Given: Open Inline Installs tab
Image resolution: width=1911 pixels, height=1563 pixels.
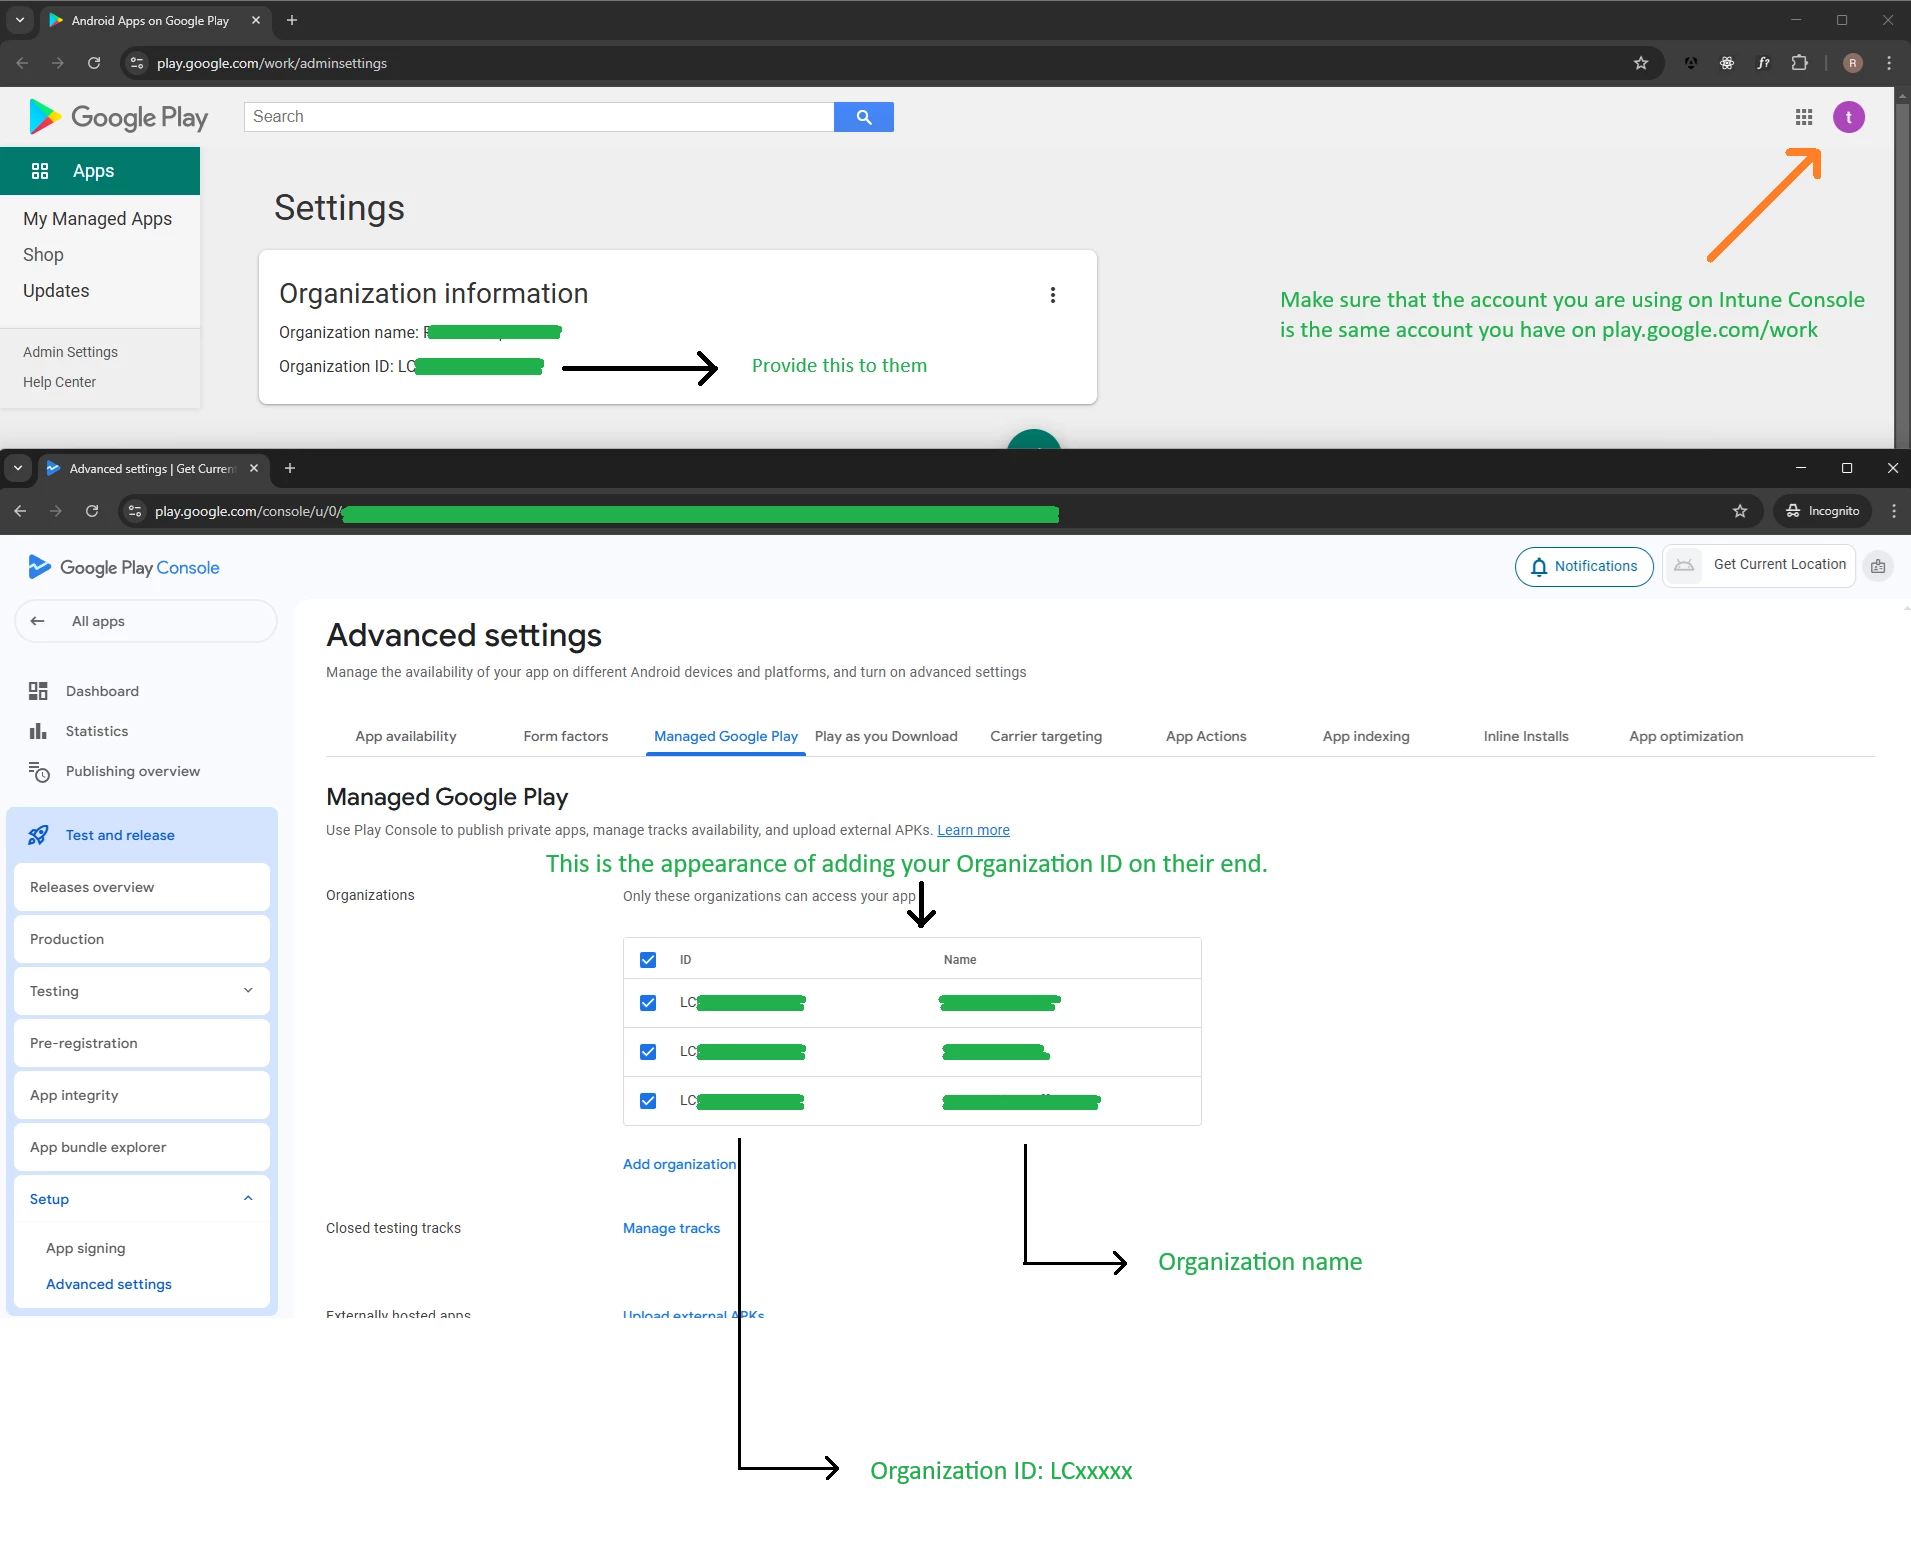Looking at the screenshot, I should [x=1526, y=736].
